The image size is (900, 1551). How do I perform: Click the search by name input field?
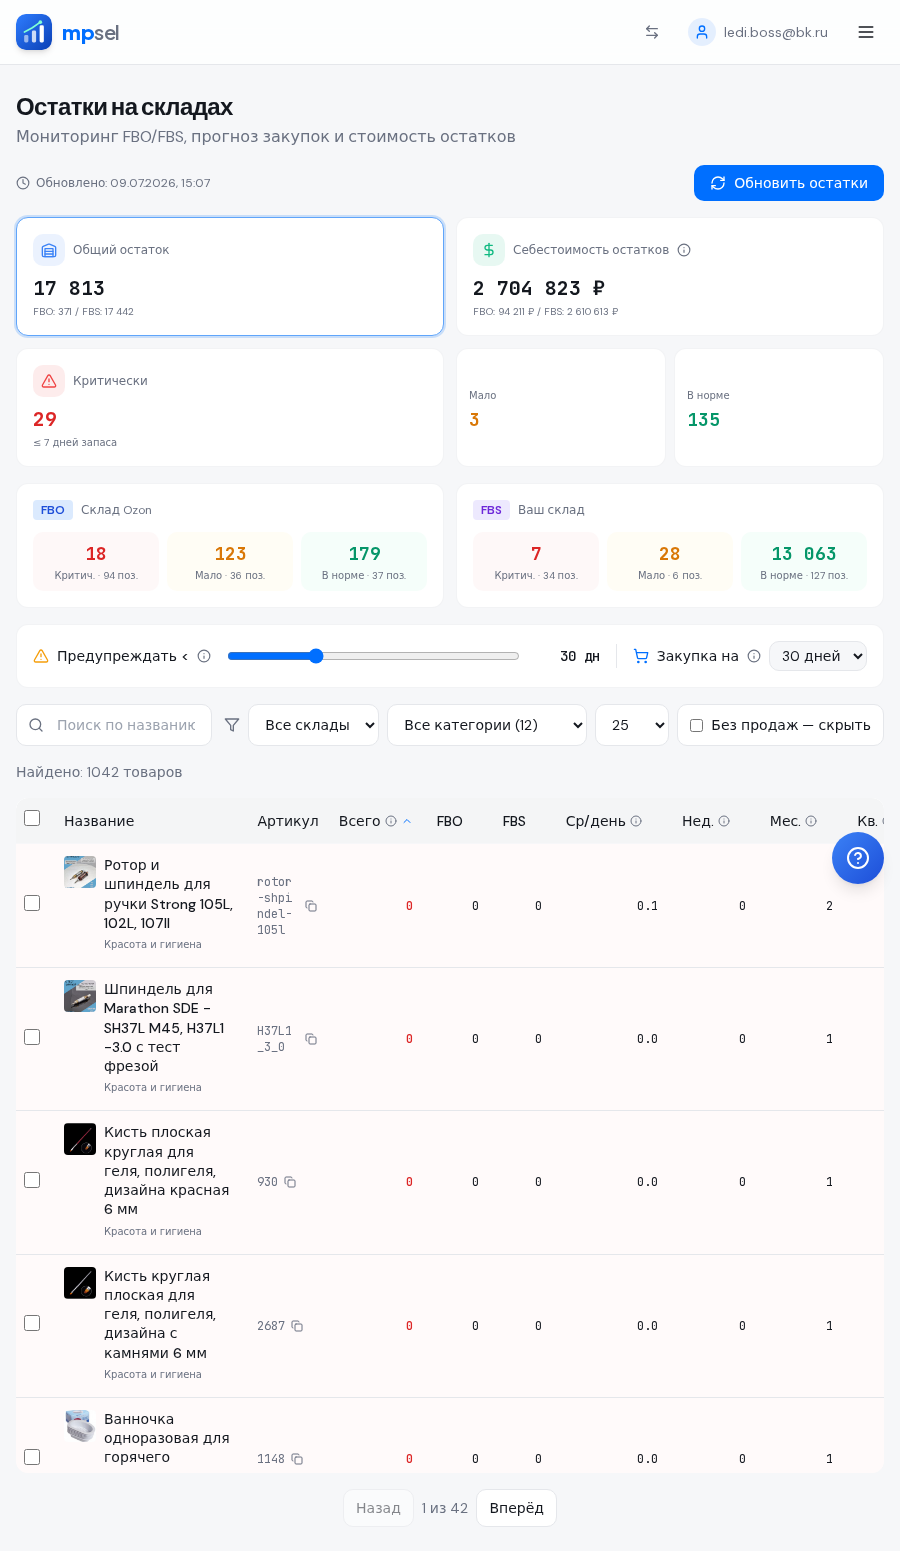pyautogui.click(x=114, y=725)
